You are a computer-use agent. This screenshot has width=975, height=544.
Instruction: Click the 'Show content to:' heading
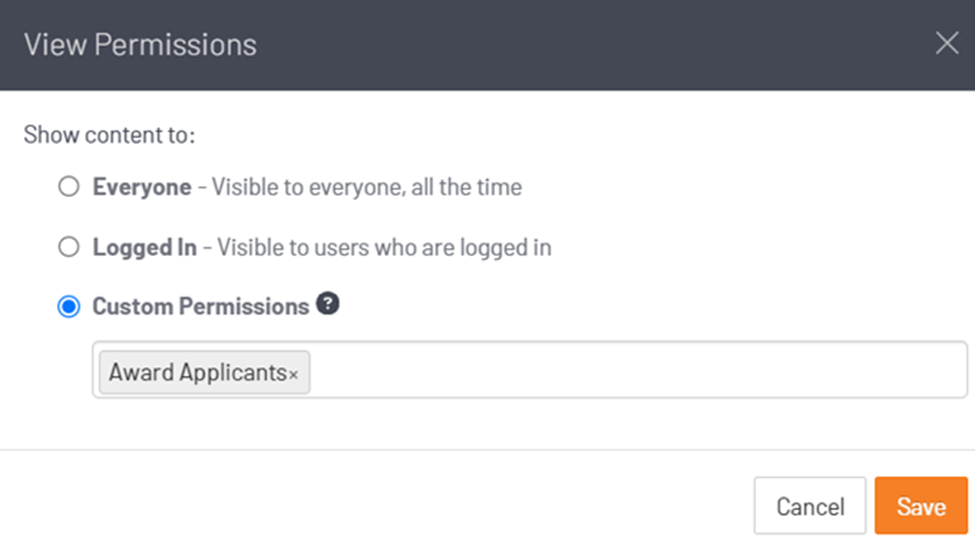(109, 134)
